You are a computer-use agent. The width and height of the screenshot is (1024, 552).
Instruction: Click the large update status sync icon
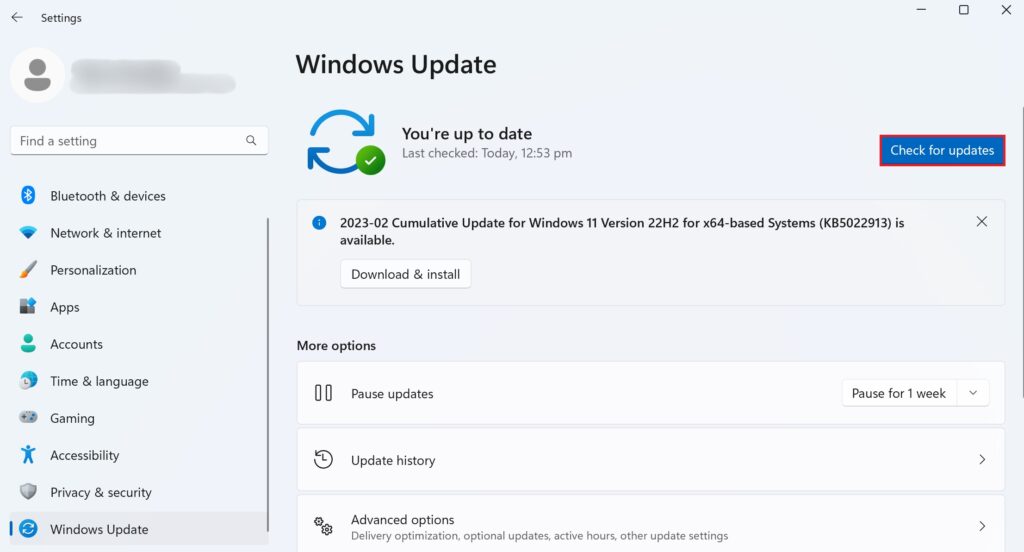click(x=346, y=142)
